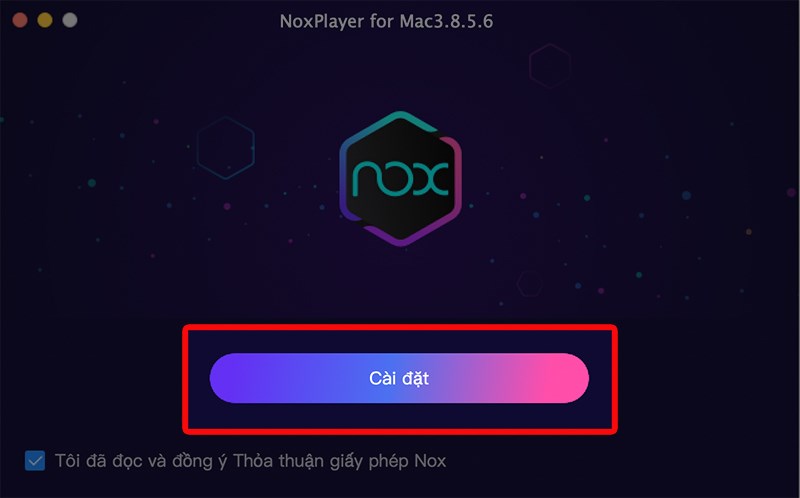Click the NoxPlayer for Mac3.8.5.6 window title
Viewport: 800px width, 498px height.
click(x=386, y=21)
